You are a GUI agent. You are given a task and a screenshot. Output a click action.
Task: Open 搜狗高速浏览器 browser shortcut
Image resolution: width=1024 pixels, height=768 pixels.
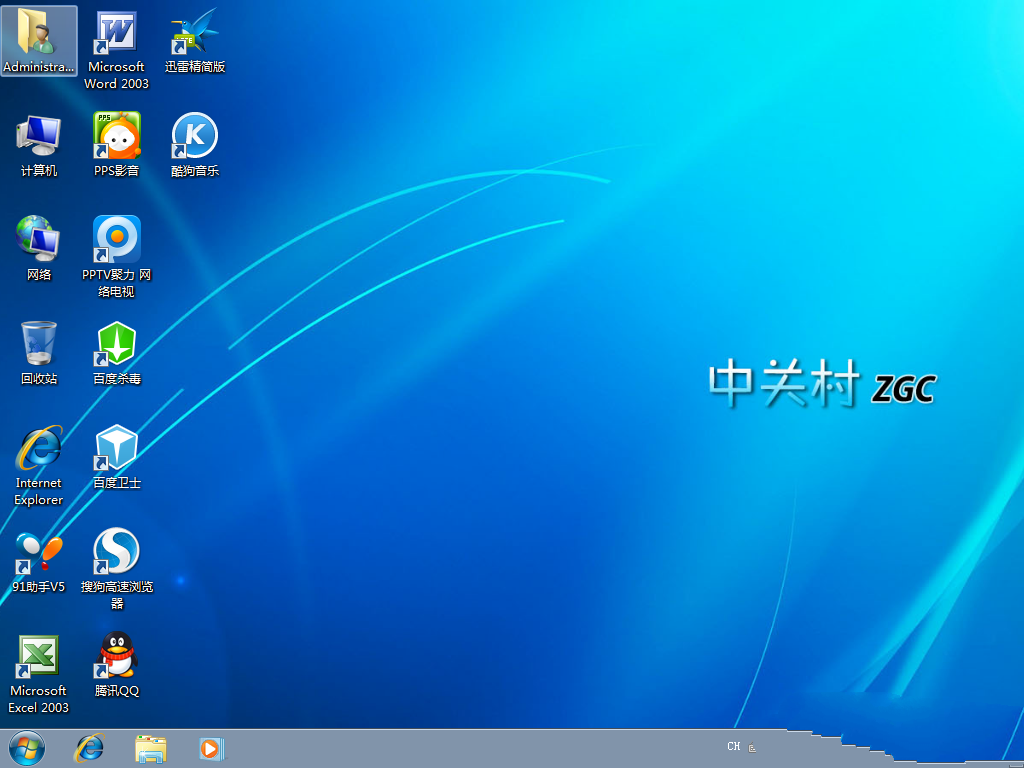click(x=116, y=569)
